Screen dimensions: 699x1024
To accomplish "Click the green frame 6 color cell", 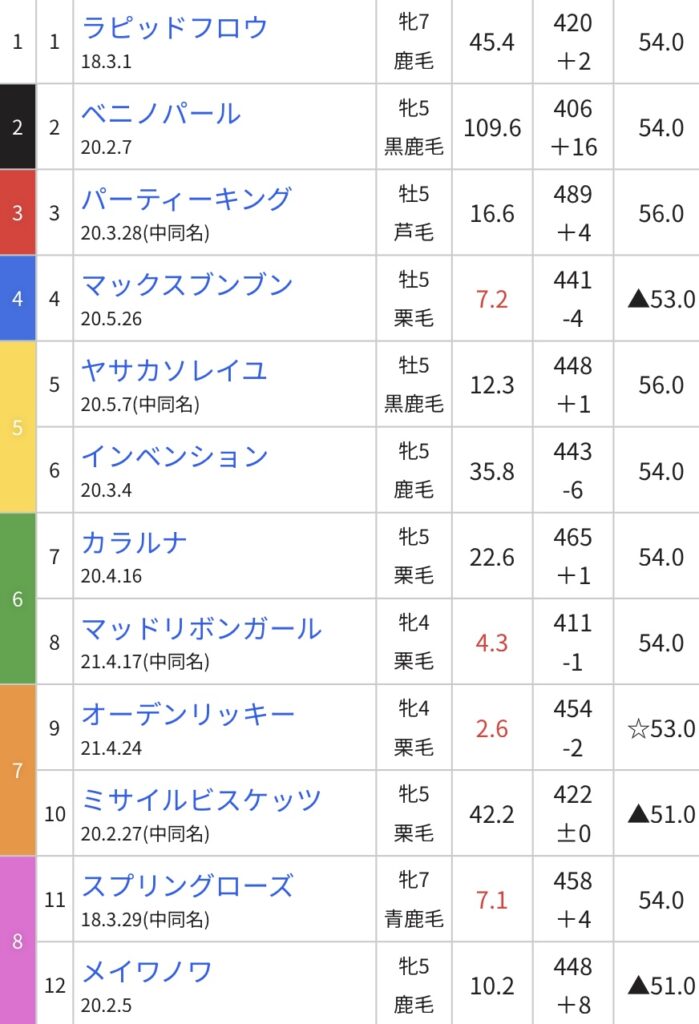I will coord(18,598).
